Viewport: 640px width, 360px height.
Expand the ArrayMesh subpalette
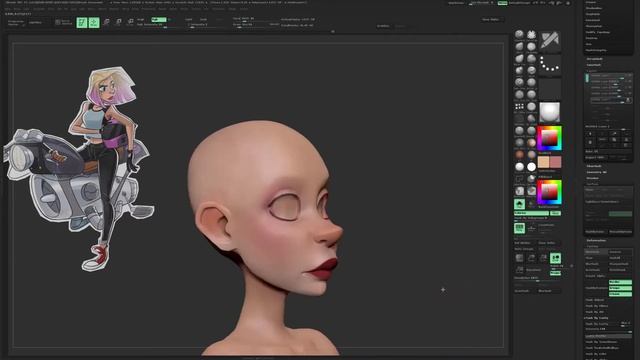(x=594, y=59)
